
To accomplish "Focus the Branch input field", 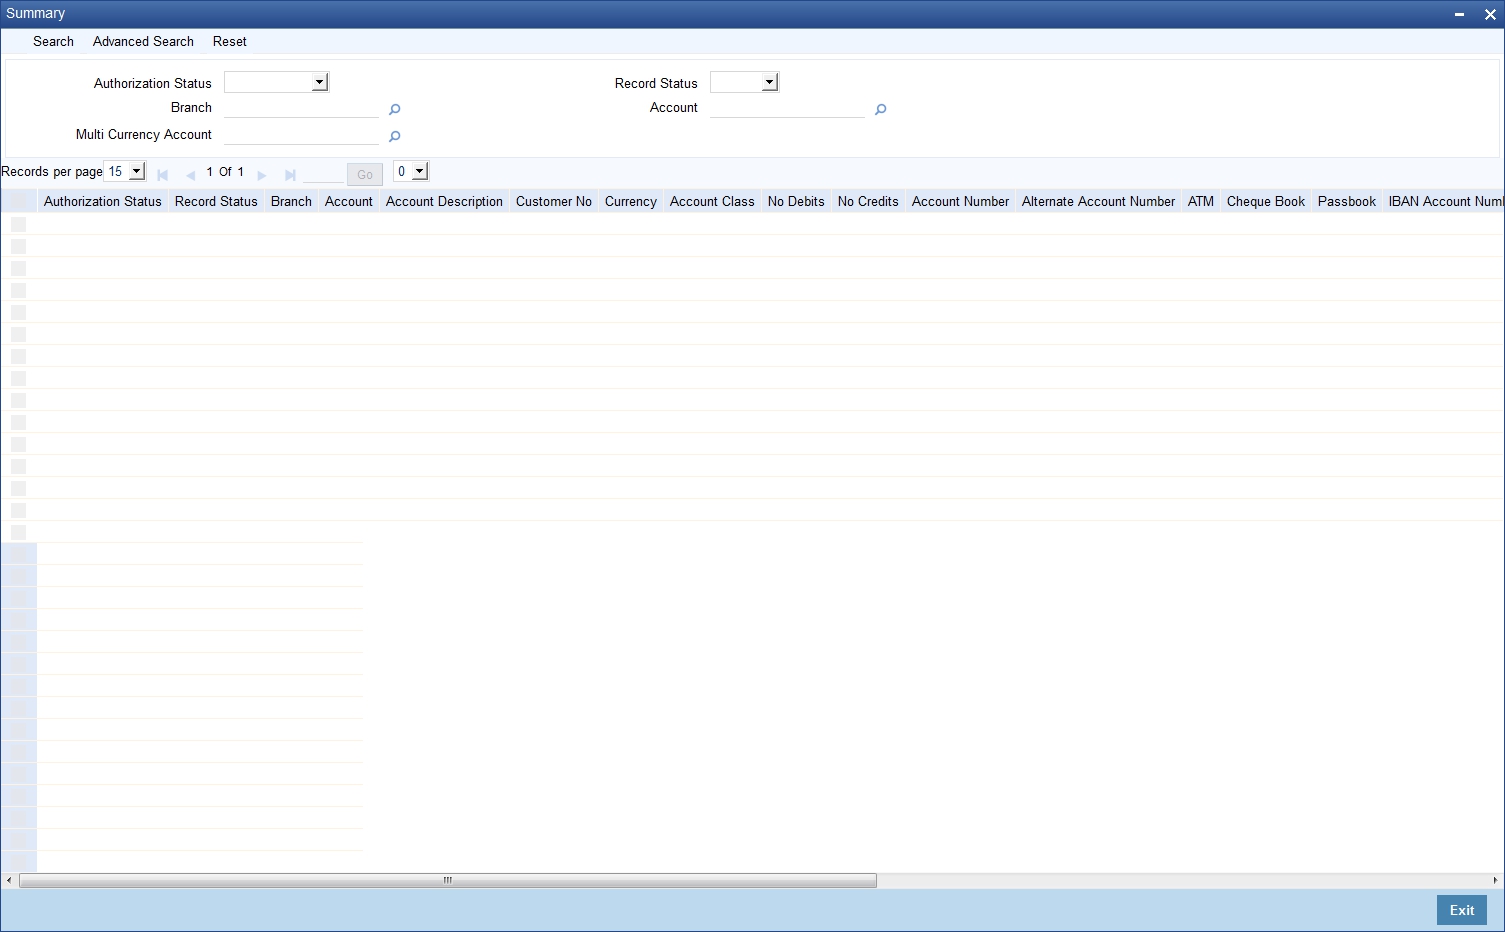I will [301, 108].
